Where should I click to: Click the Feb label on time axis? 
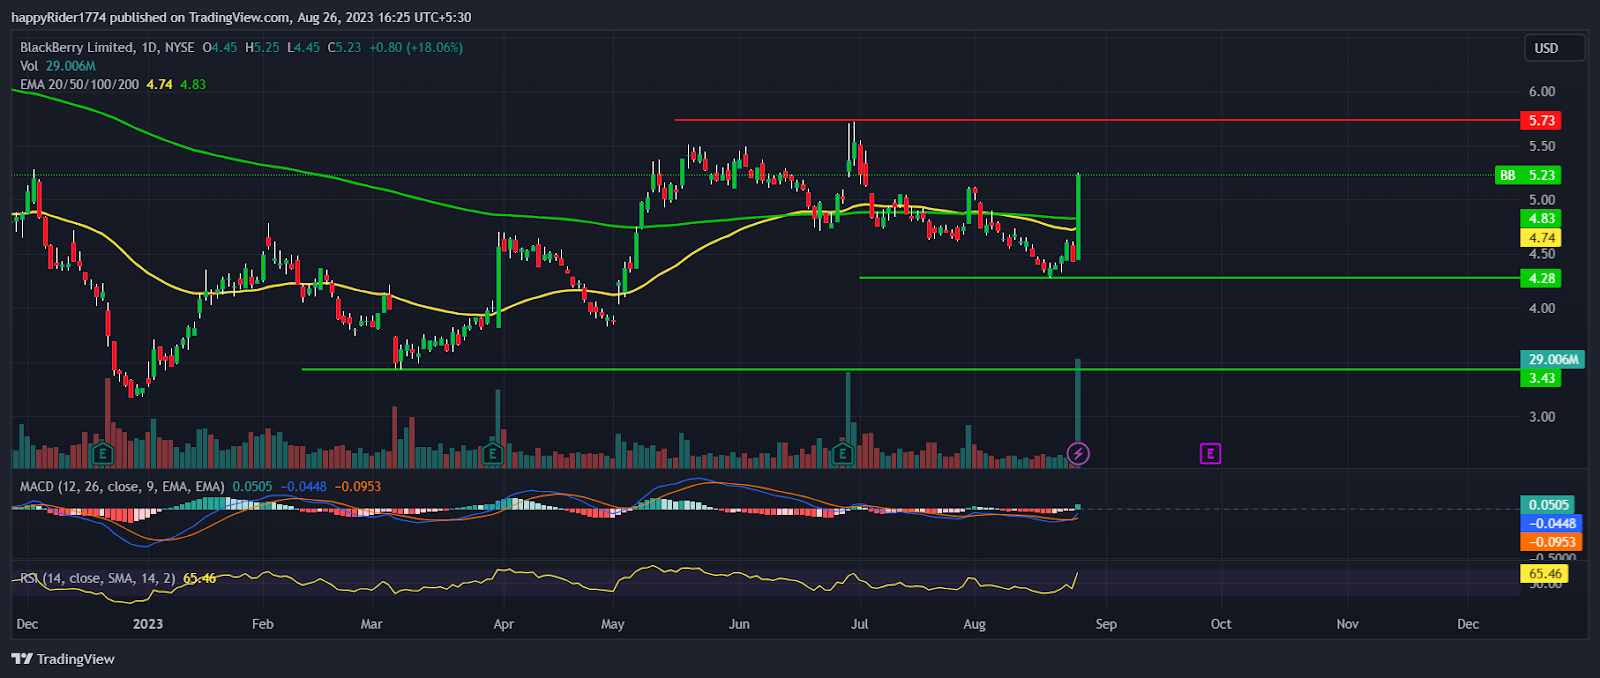(262, 624)
